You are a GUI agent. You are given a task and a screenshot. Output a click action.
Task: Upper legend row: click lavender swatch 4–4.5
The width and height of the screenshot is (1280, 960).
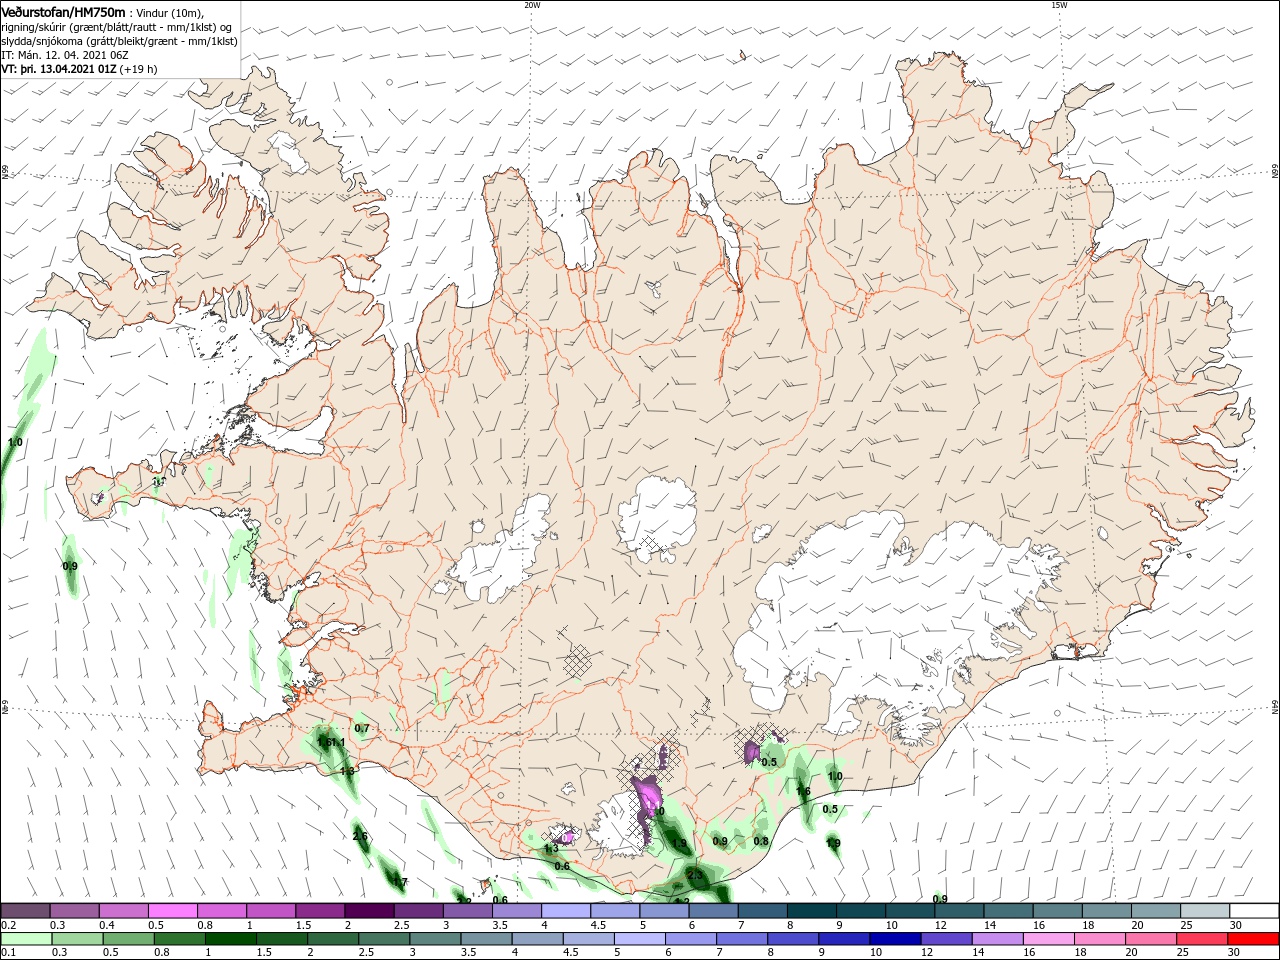[x=566, y=911]
